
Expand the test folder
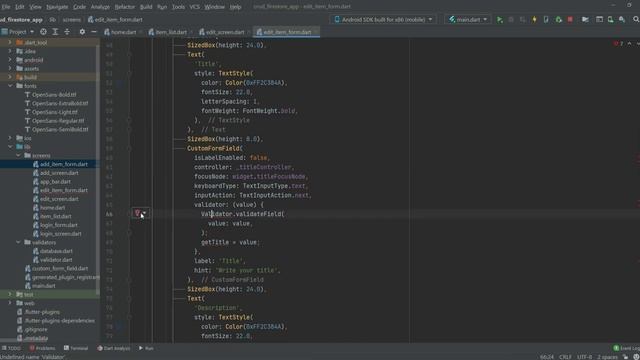(x=10, y=294)
